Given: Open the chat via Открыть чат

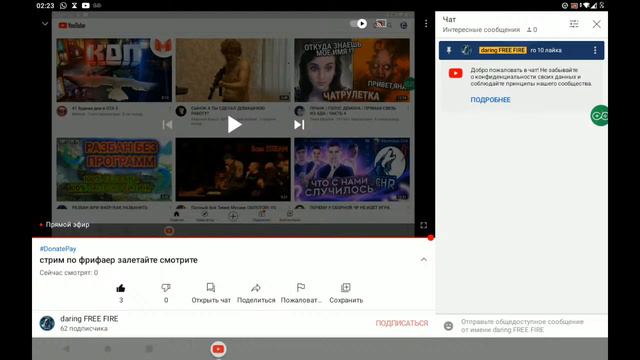Looking at the screenshot, I should [211, 293].
